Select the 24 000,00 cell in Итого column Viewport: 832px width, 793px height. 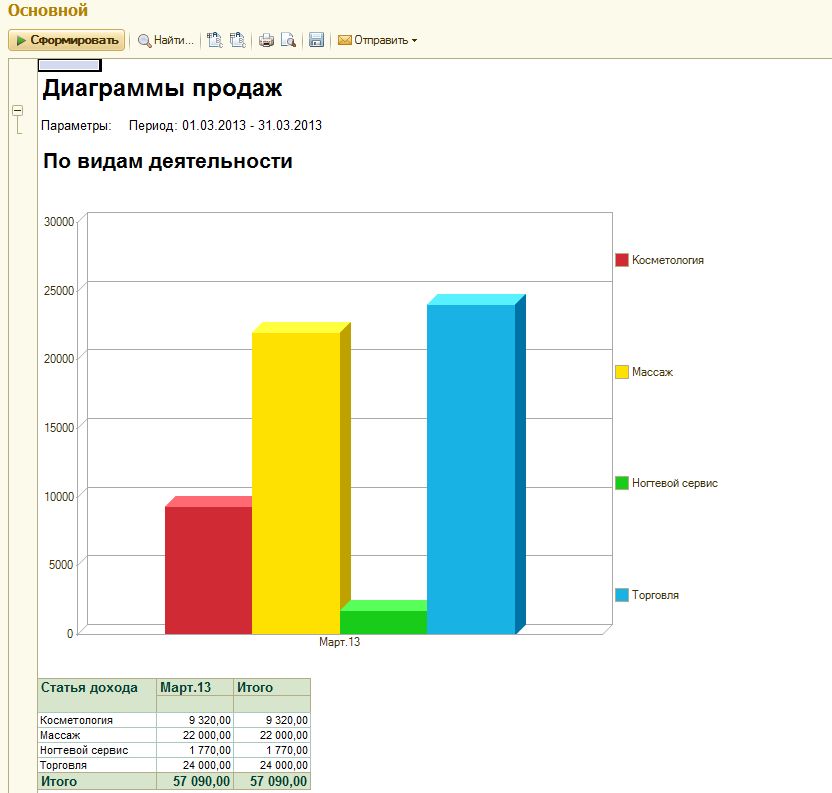point(272,765)
